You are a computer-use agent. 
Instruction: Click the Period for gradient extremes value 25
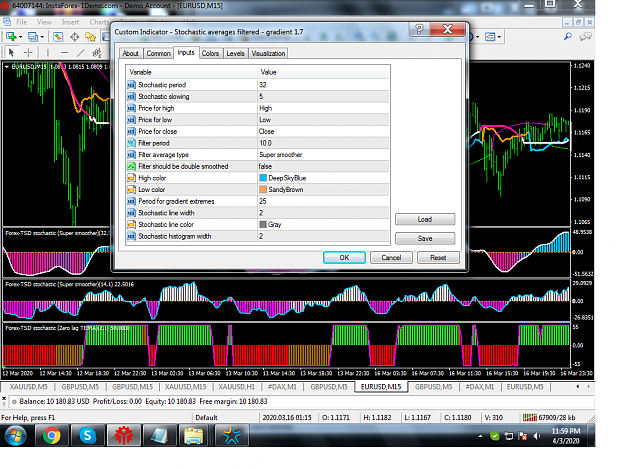[x=323, y=201]
